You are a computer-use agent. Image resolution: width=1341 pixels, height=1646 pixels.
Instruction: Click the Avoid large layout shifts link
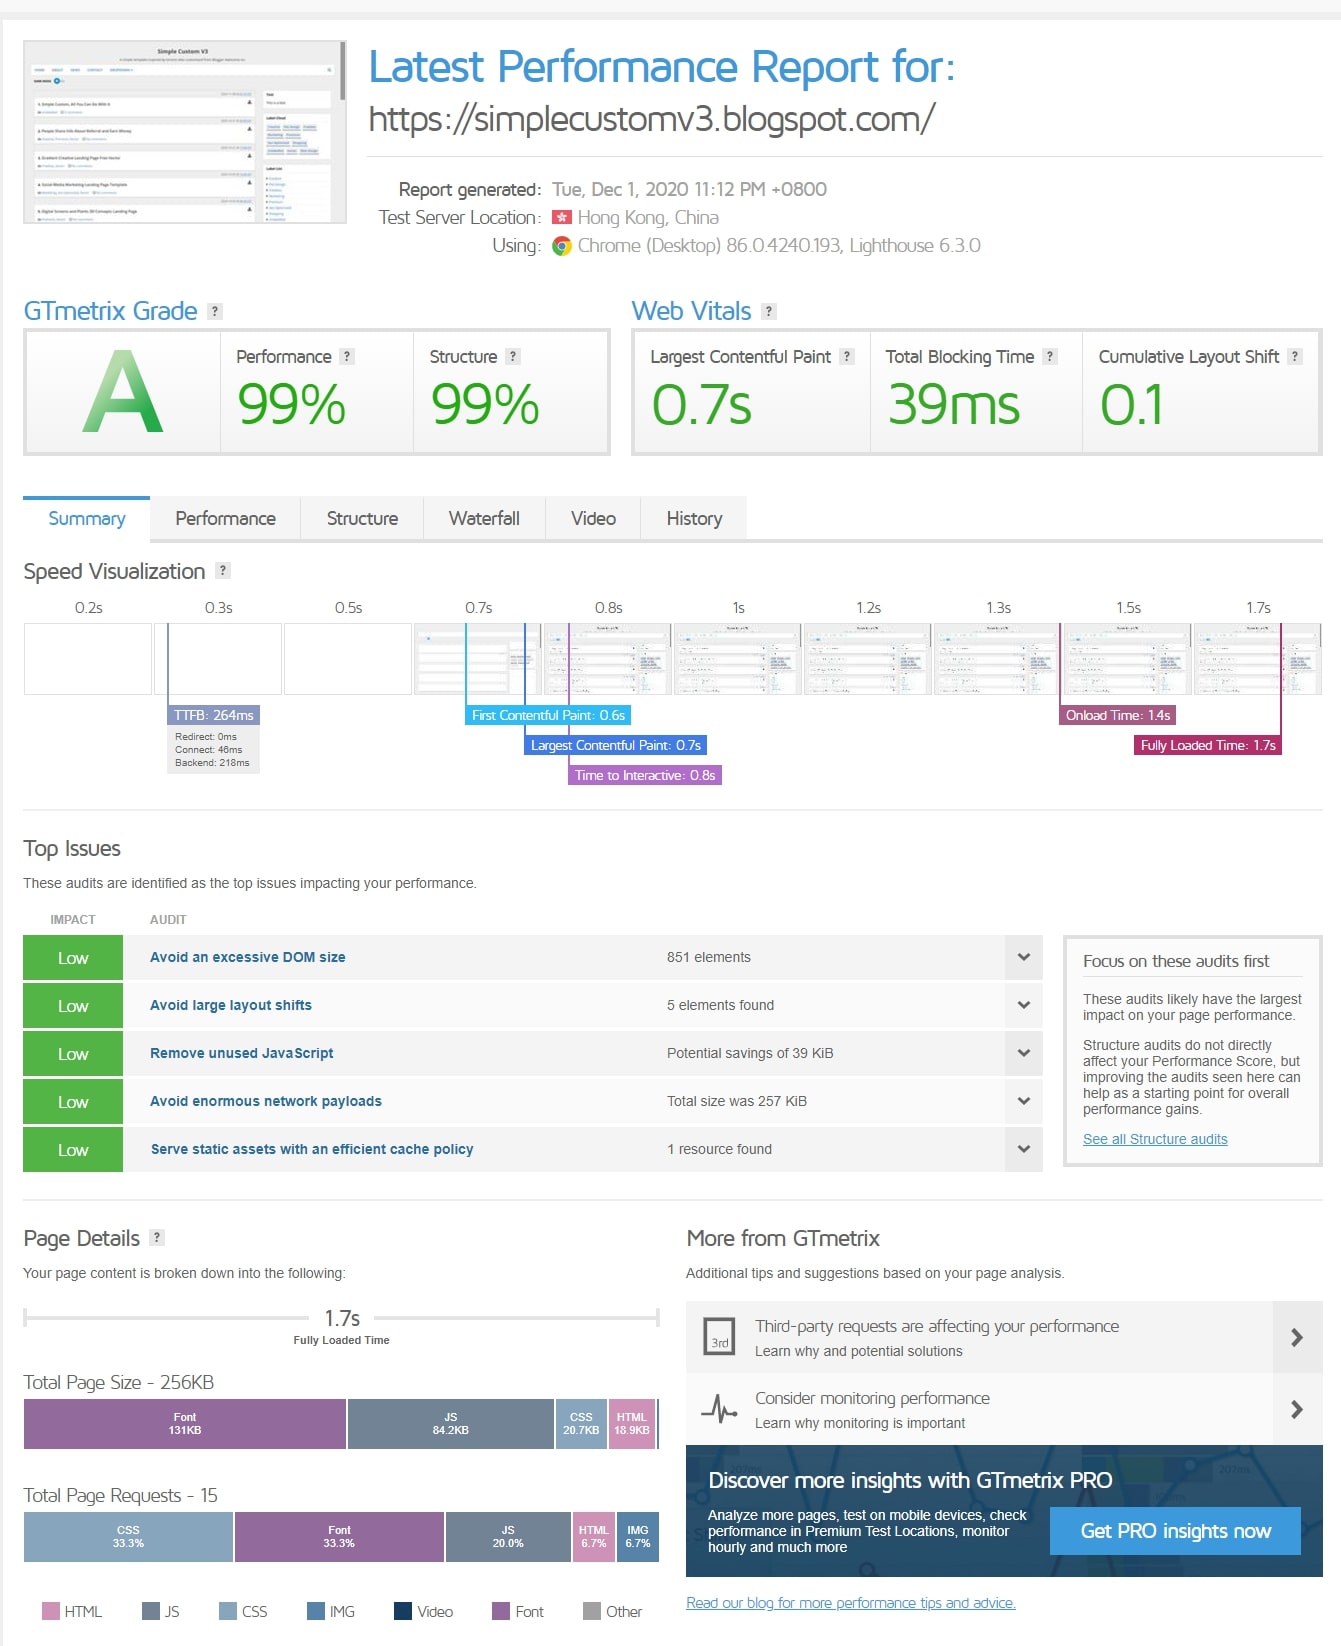231,1005
